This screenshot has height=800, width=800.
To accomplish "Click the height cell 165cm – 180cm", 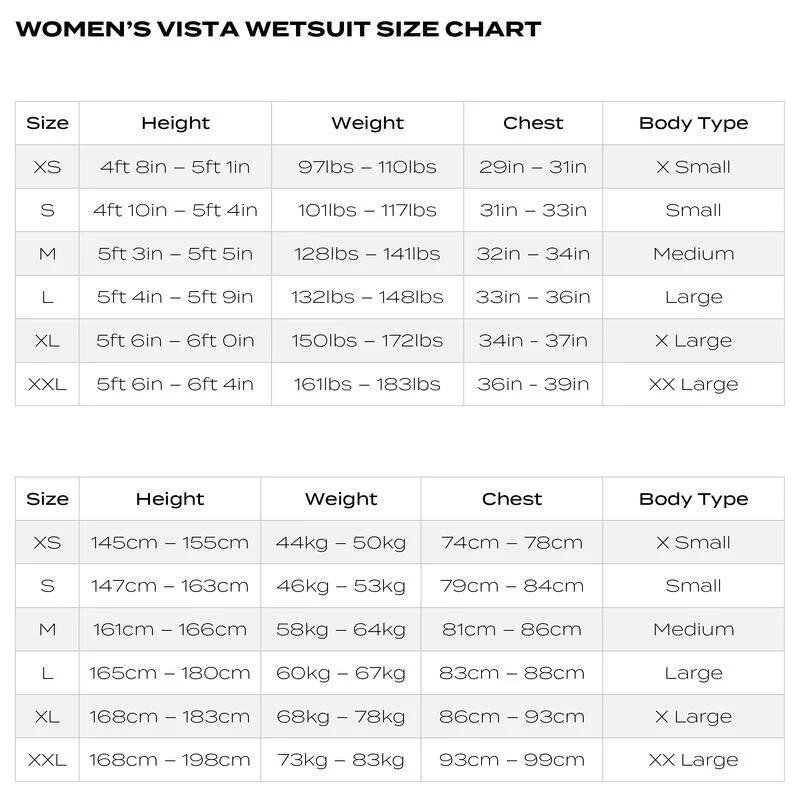I will (169, 673).
